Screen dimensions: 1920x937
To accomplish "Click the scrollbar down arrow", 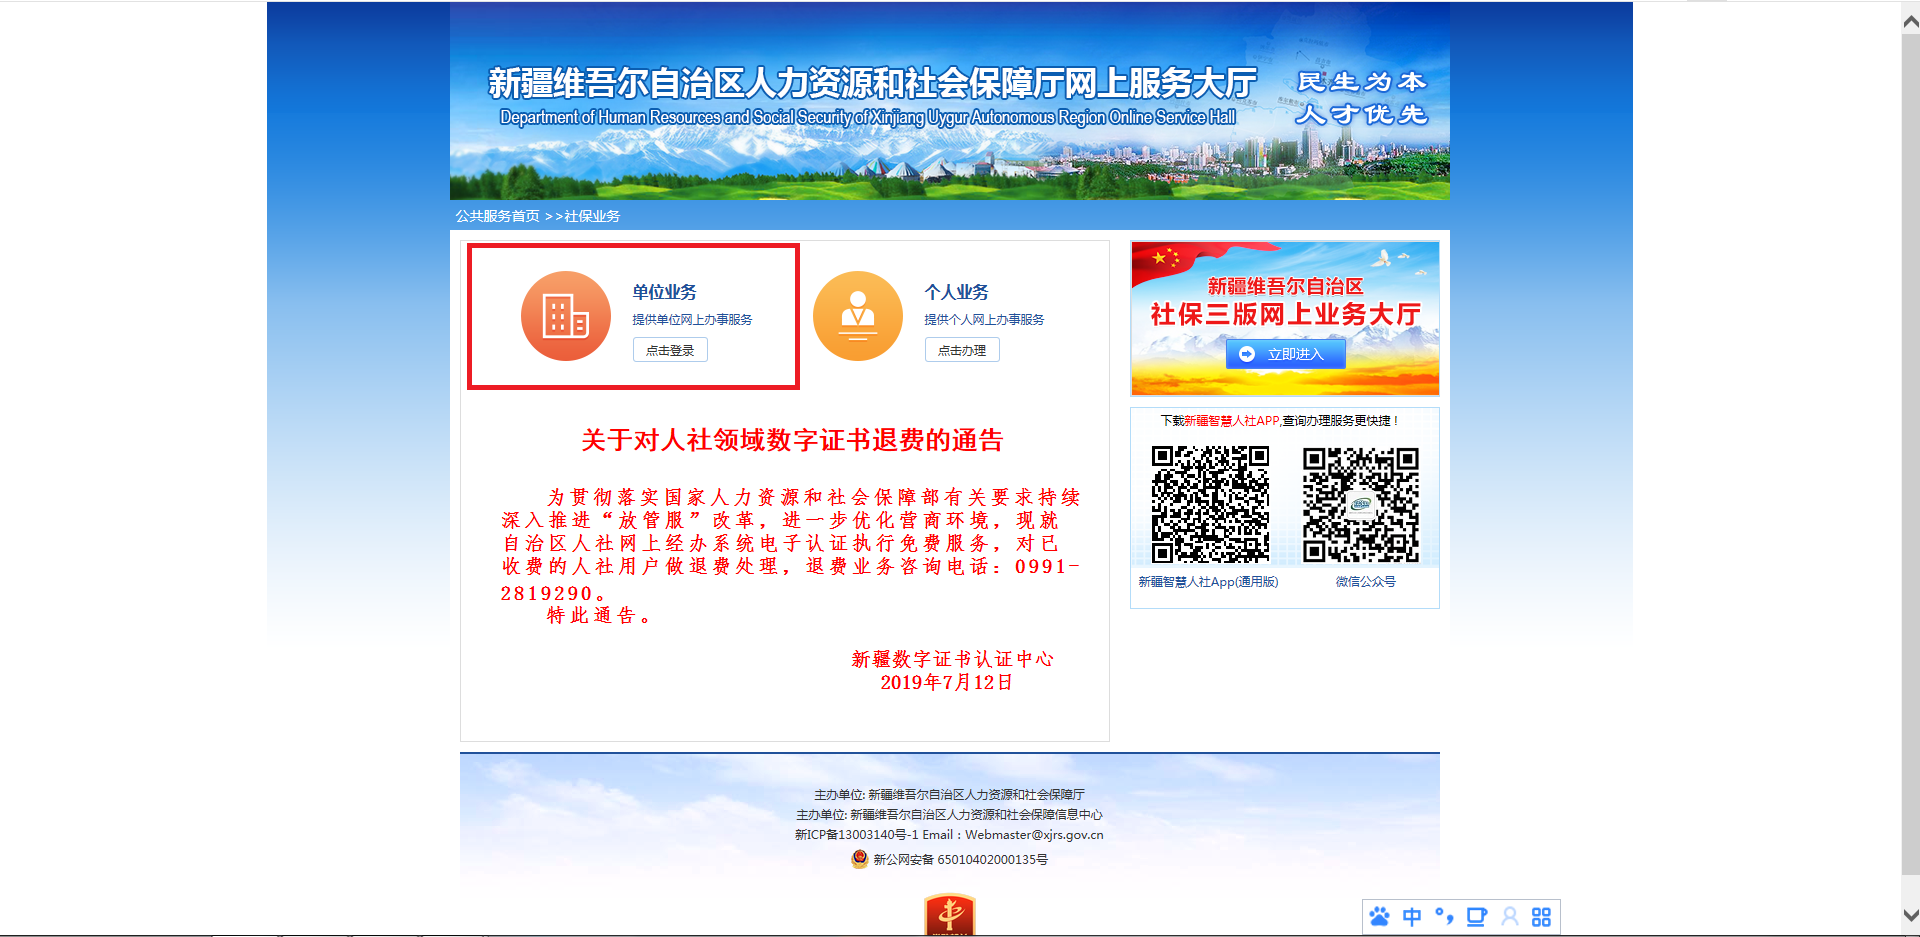I will click(1910, 915).
